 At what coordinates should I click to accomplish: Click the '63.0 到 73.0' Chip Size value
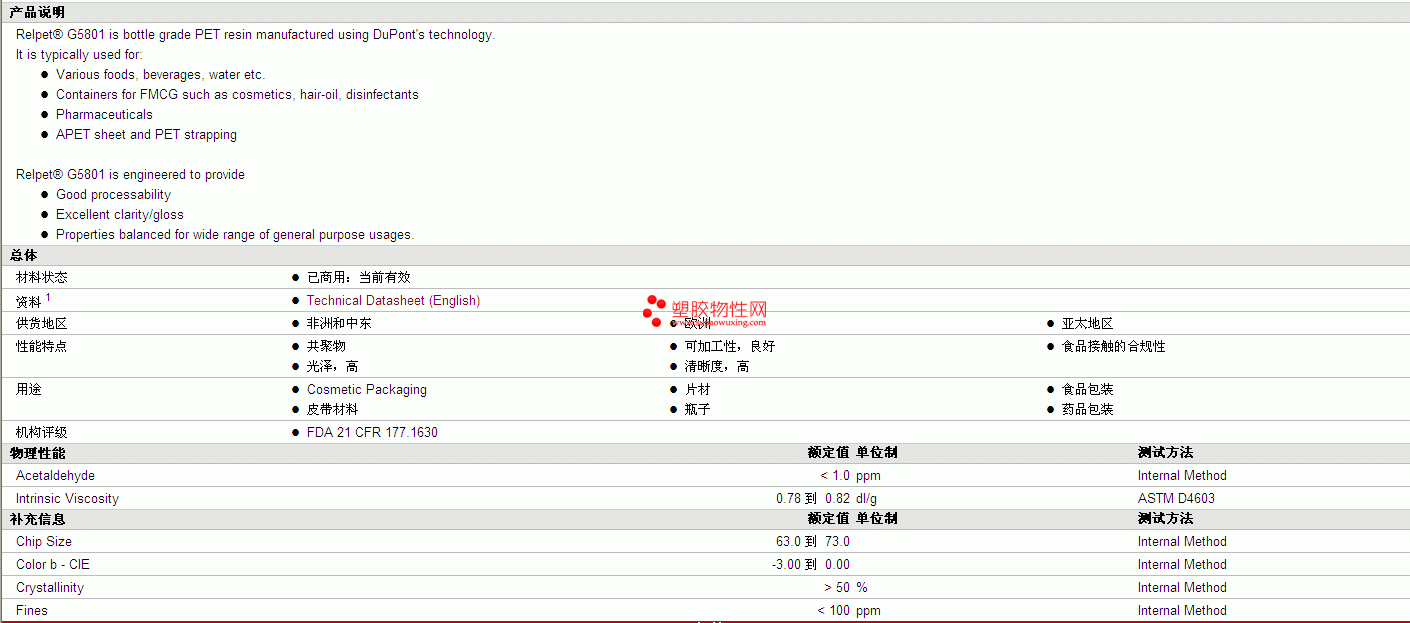tap(813, 542)
